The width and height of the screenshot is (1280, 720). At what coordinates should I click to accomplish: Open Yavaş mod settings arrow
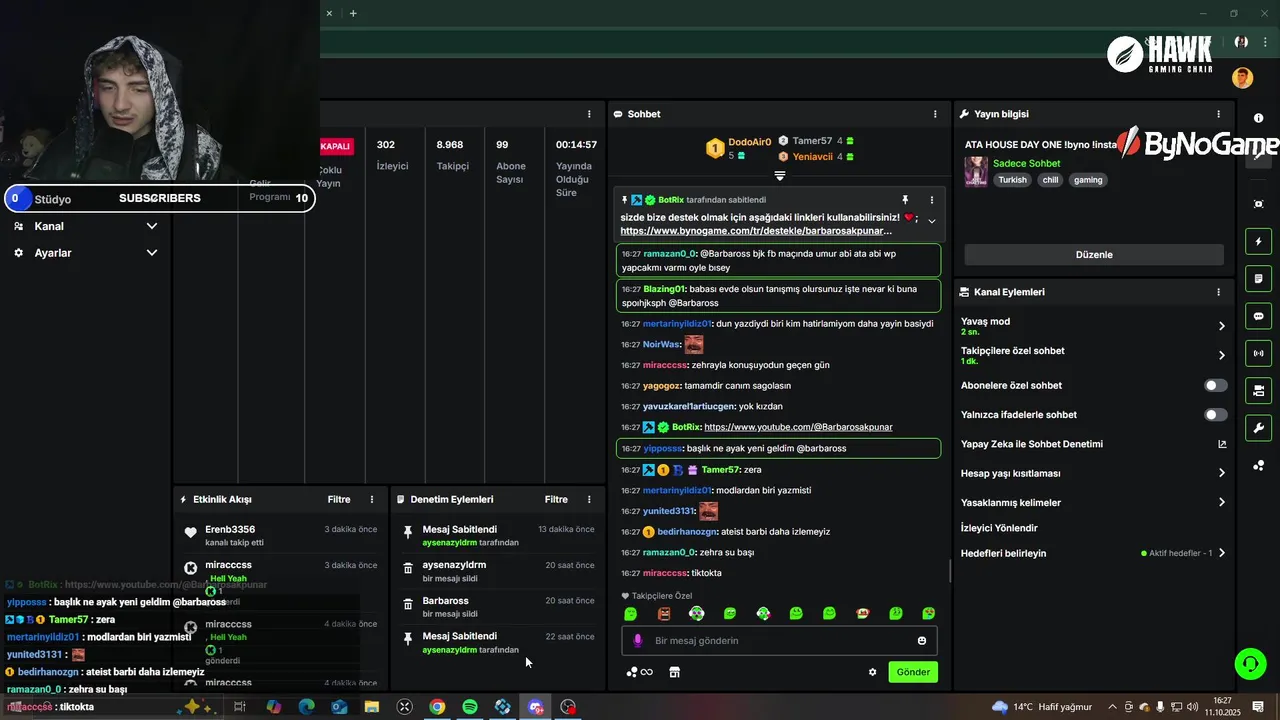1222,326
